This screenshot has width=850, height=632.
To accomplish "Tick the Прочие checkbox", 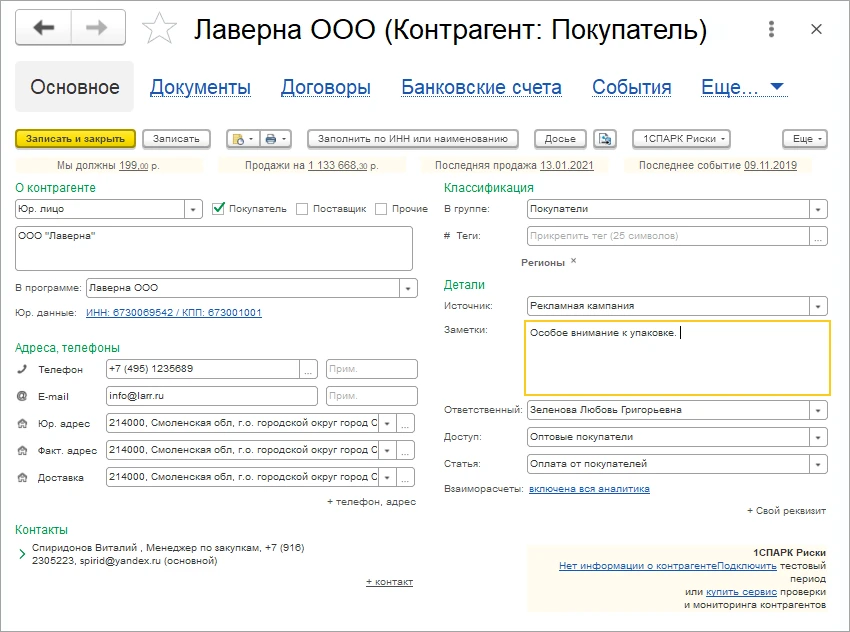I will coord(381,209).
